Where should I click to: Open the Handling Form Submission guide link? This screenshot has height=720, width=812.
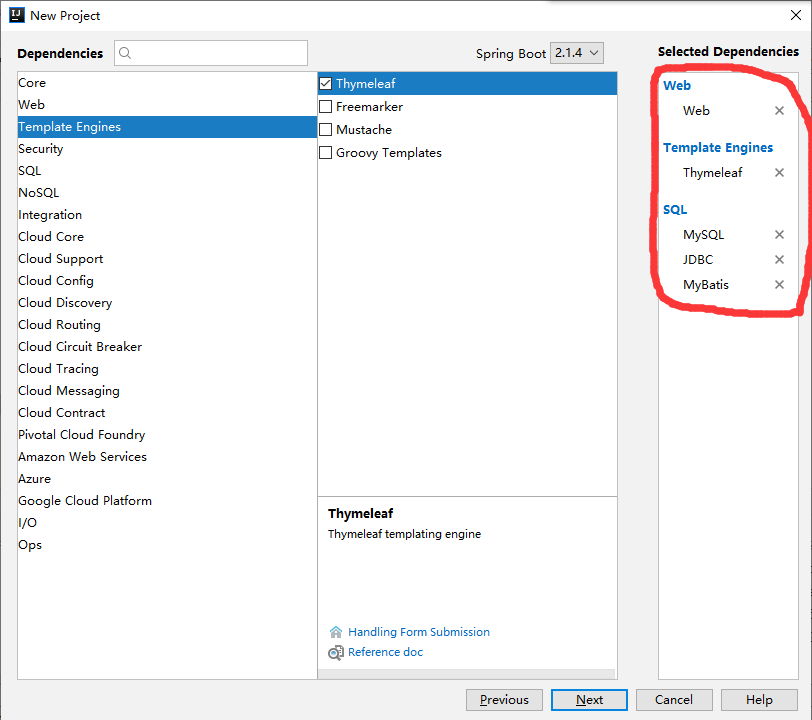(x=419, y=632)
